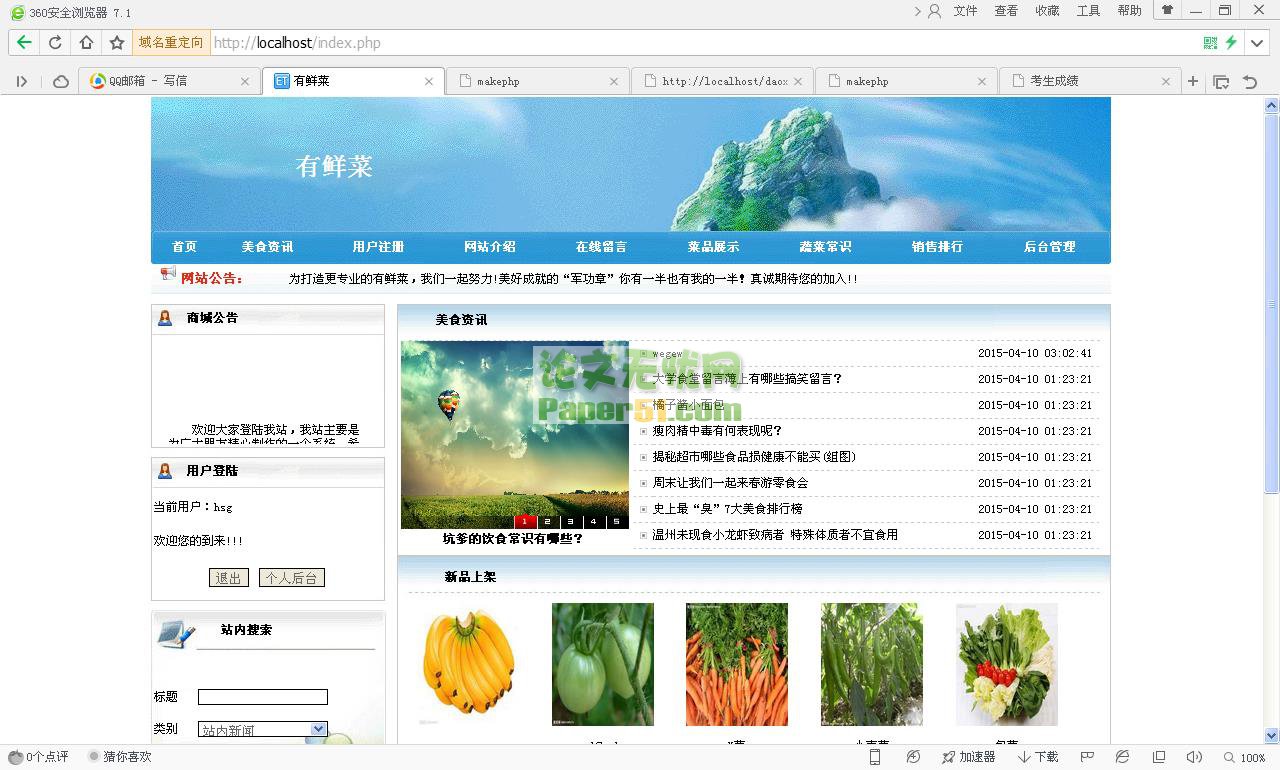Reload the page with the refresh icon
The width and height of the screenshot is (1280, 770).
point(55,42)
